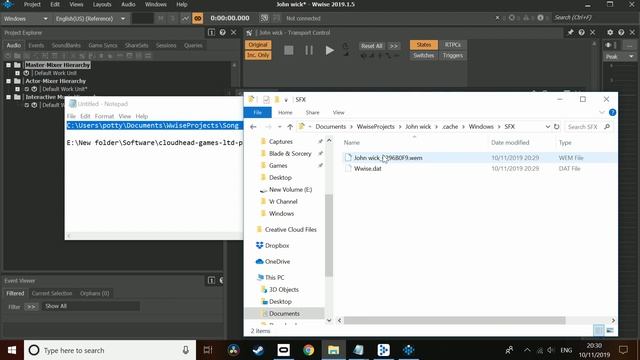Click the Reset All button
640x360 pixels.
point(371,46)
